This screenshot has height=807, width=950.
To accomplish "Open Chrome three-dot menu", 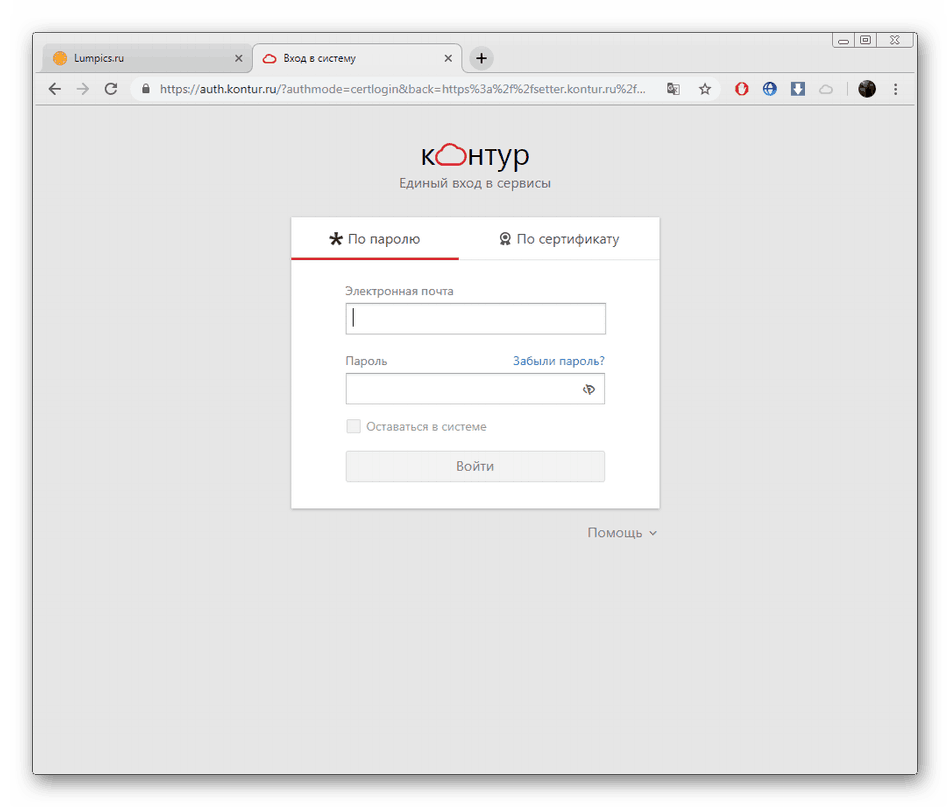I will pyautogui.click(x=895, y=89).
